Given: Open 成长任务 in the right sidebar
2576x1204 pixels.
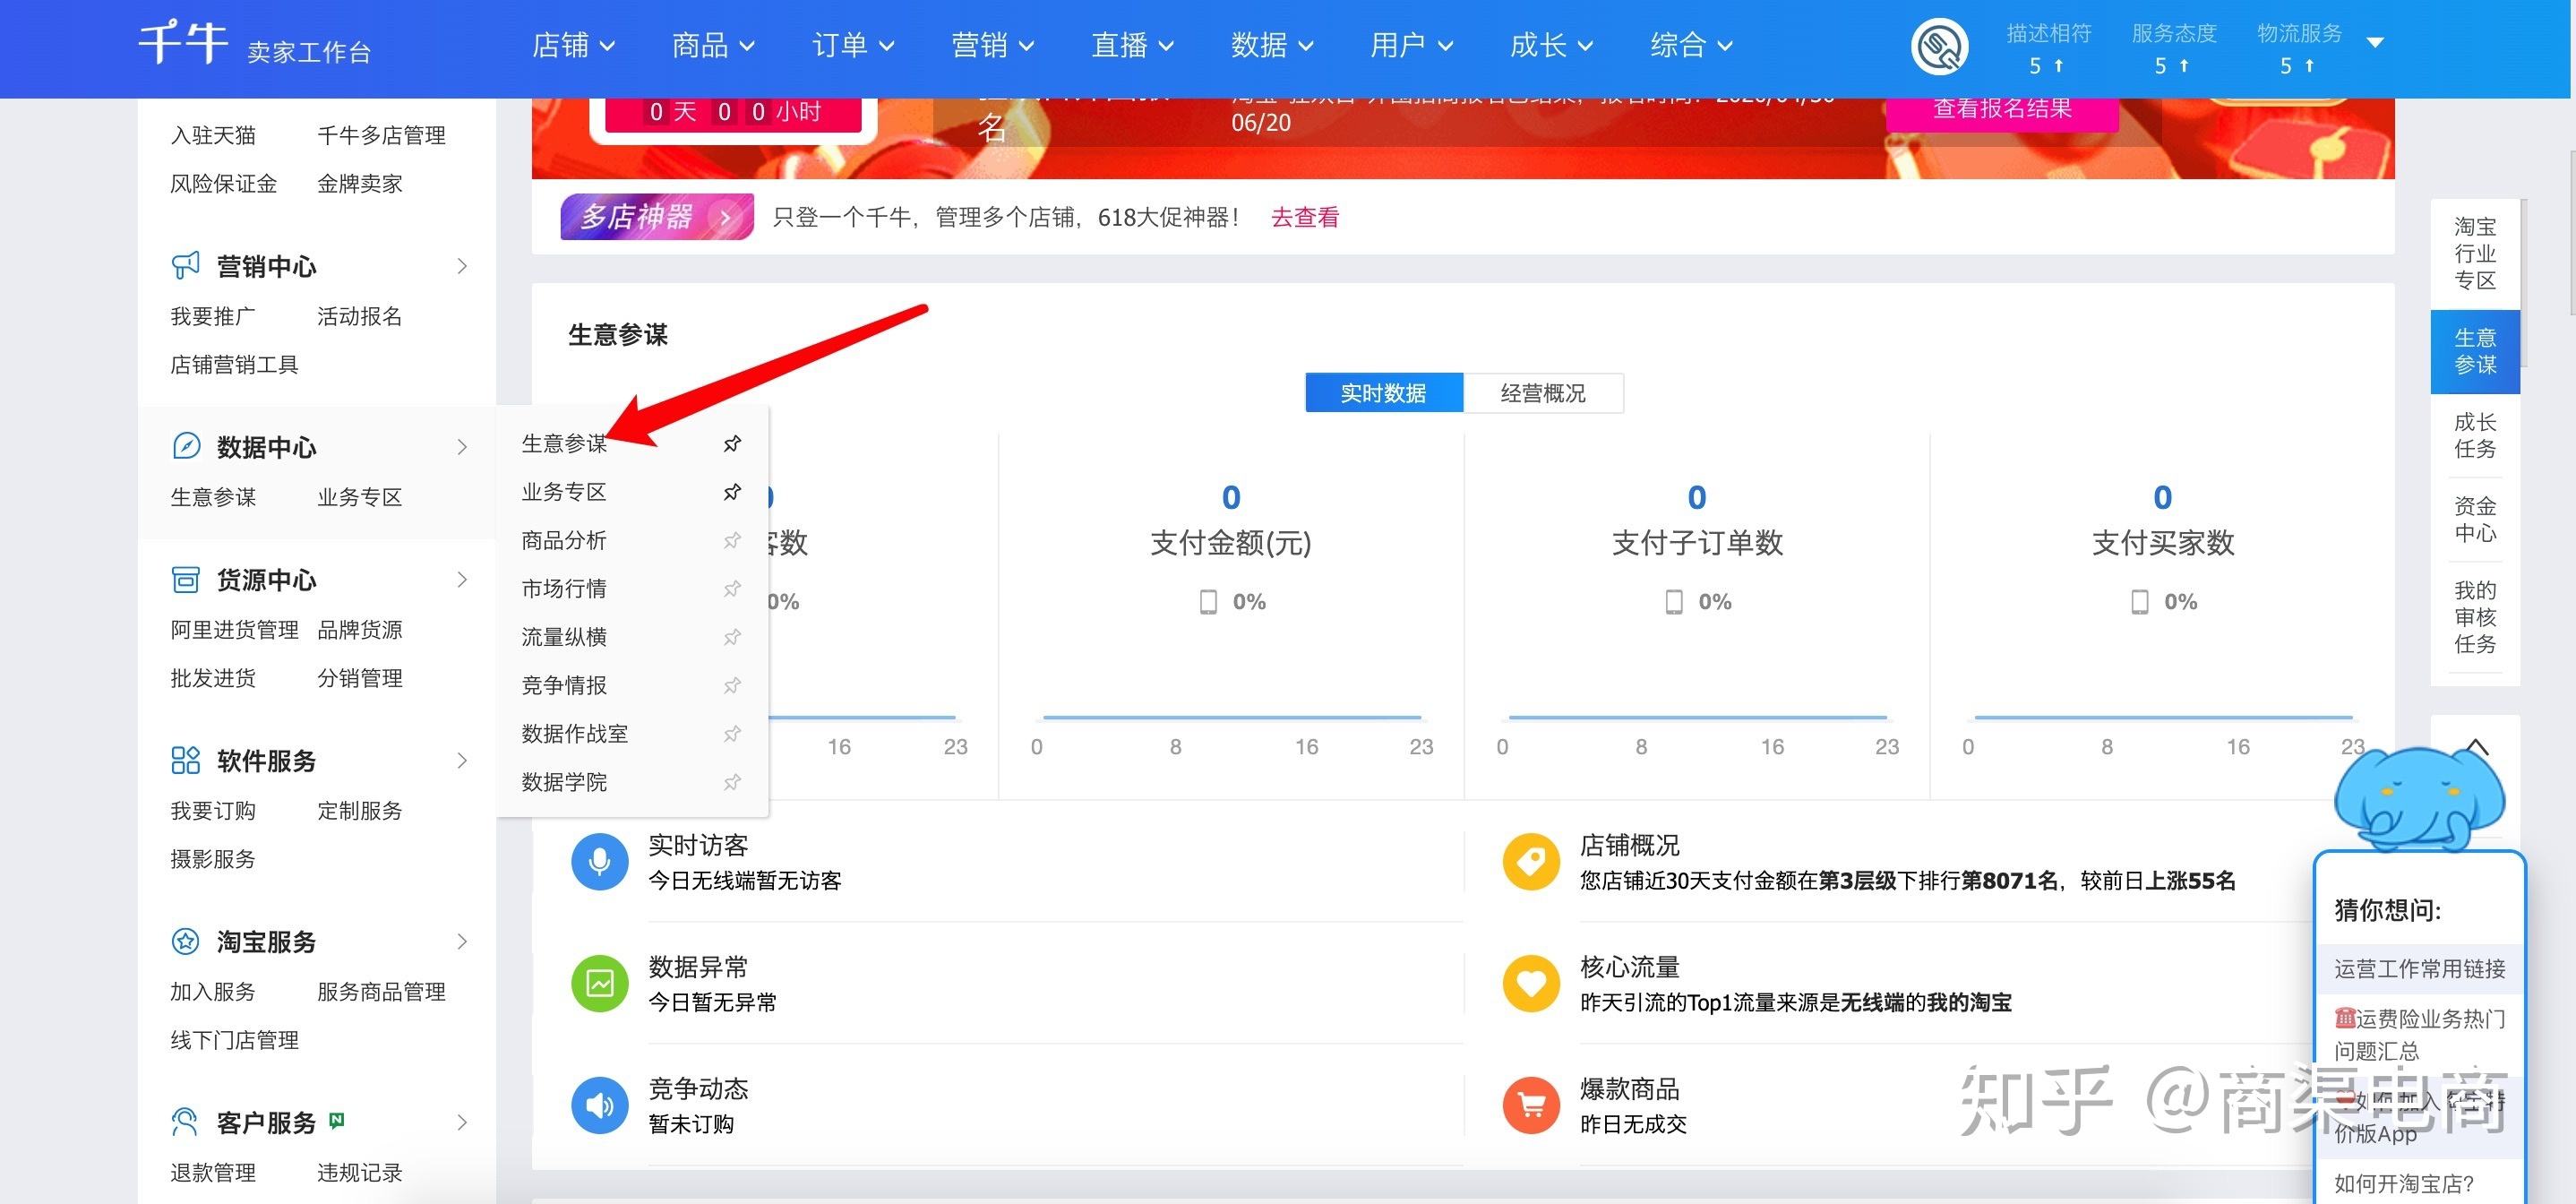Looking at the screenshot, I should click(2475, 435).
